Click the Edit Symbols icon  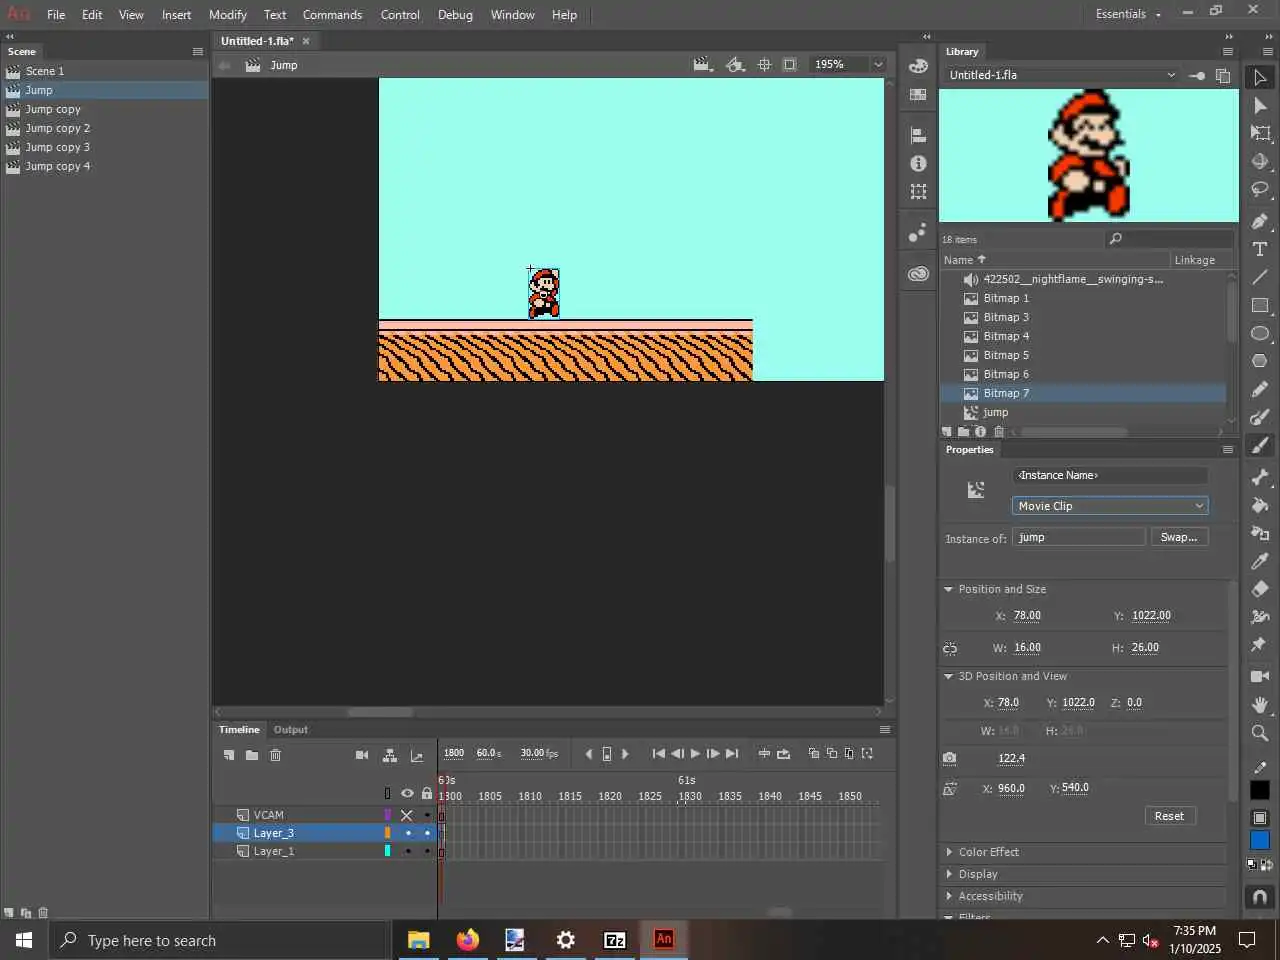[x=735, y=65]
